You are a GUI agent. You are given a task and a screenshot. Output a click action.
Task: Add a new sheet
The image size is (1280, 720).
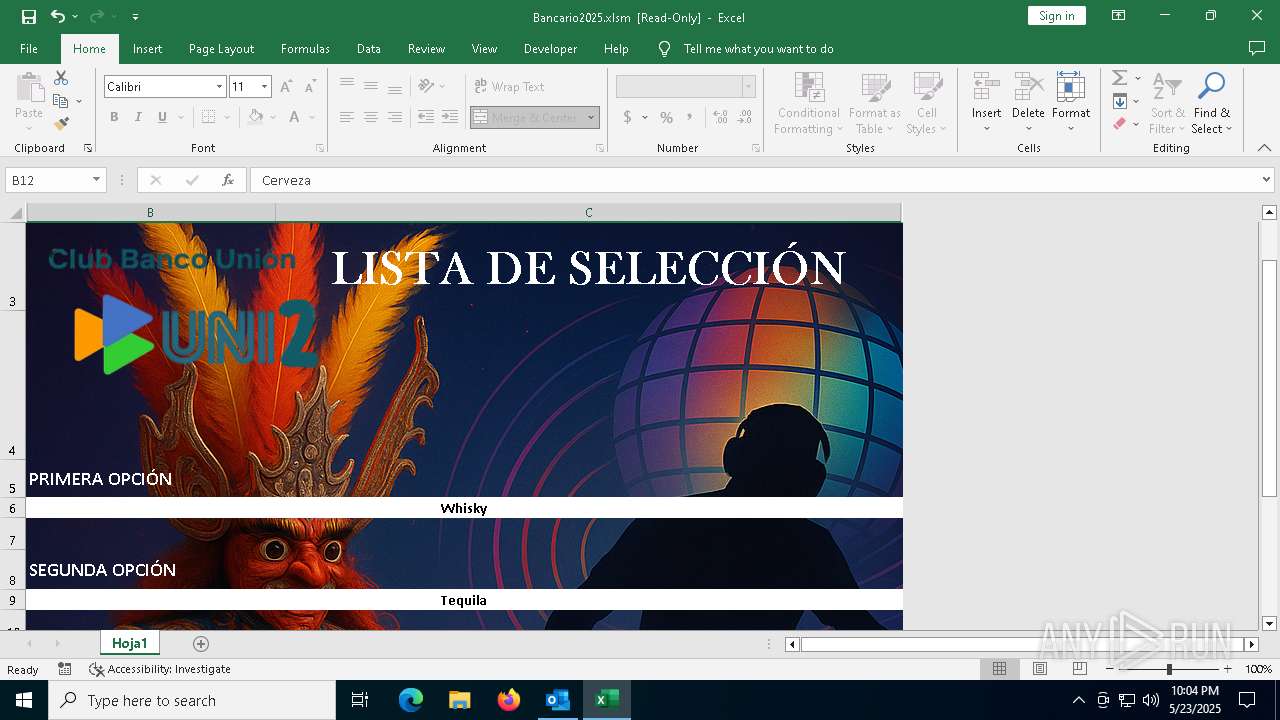coord(201,644)
